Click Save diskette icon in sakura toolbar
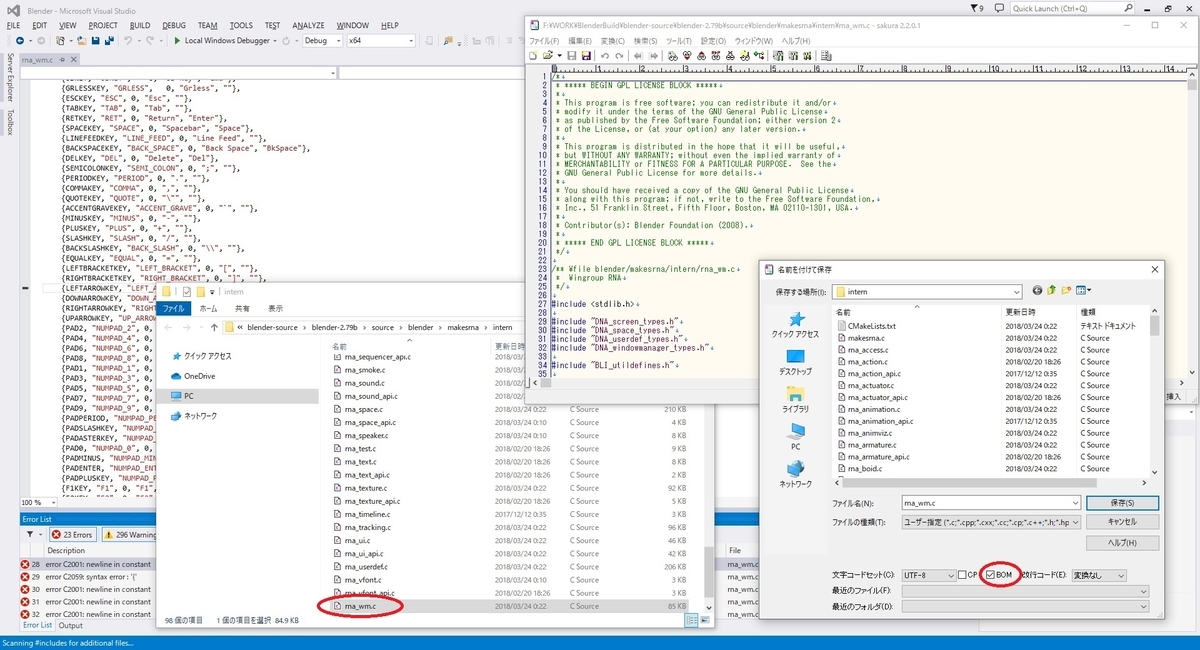Viewport: 1200px width, 650px height. (x=572, y=55)
